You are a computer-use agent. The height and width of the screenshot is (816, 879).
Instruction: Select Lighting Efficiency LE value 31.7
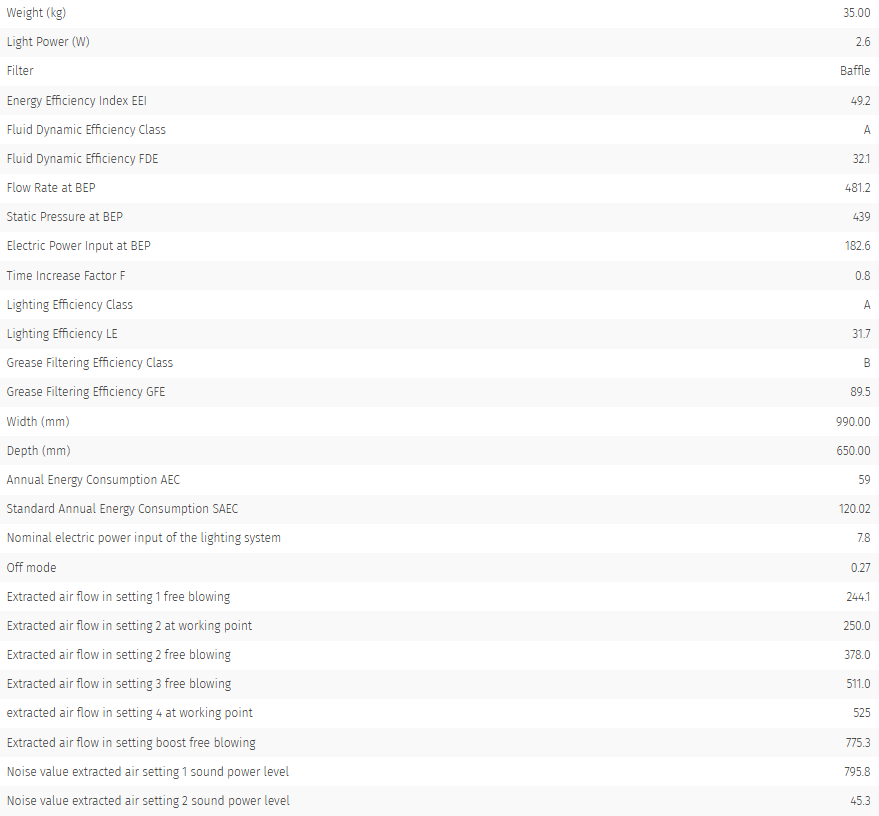(861, 333)
